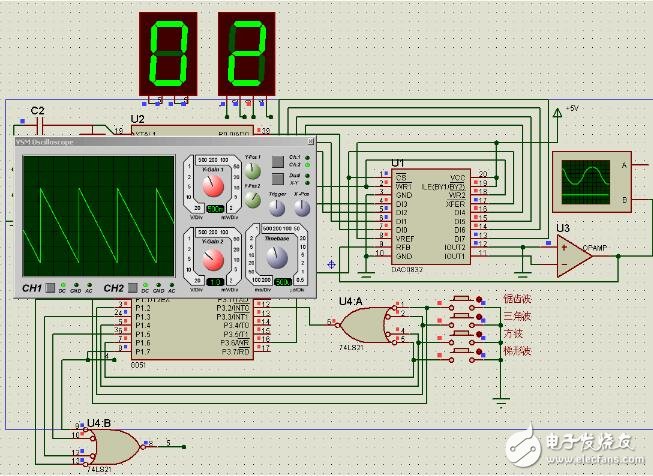The image size is (653, 476).
Task: Click the Y-Pos 1 green knob
Action: click(253, 170)
